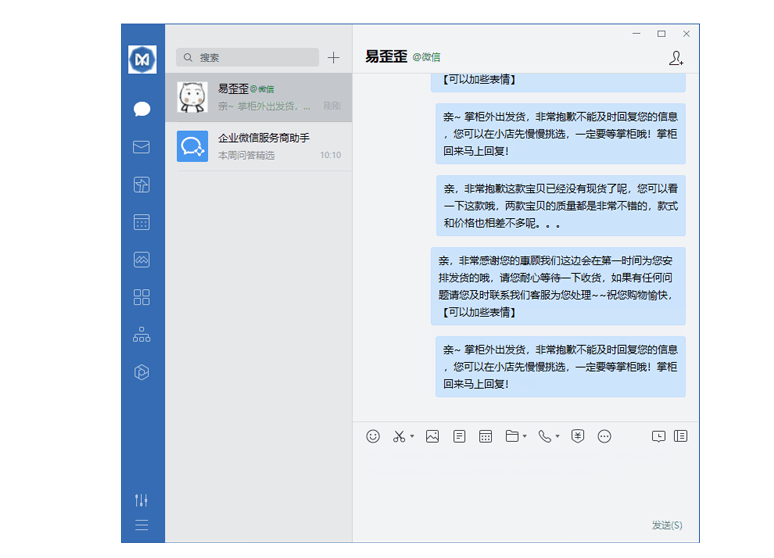Open the documents icon in sidebar
This screenshot has width=774, height=558.
(142, 185)
